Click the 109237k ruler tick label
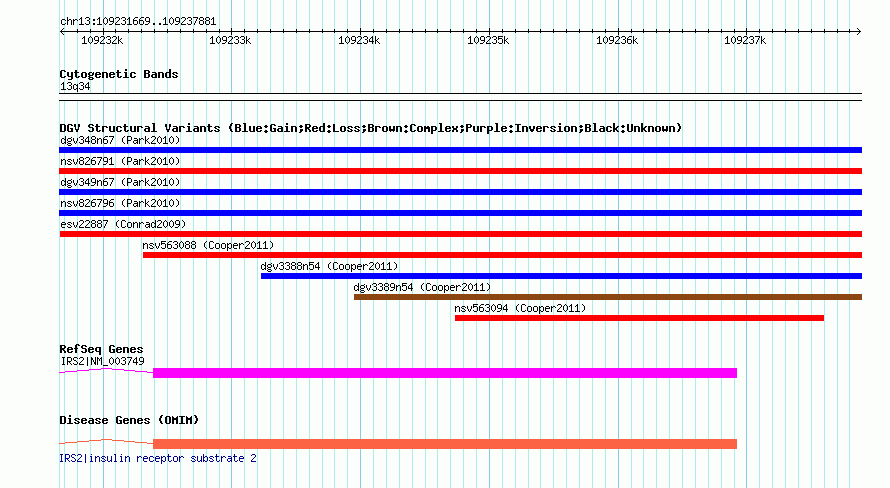This screenshot has width=890, height=488. pos(745,40)
